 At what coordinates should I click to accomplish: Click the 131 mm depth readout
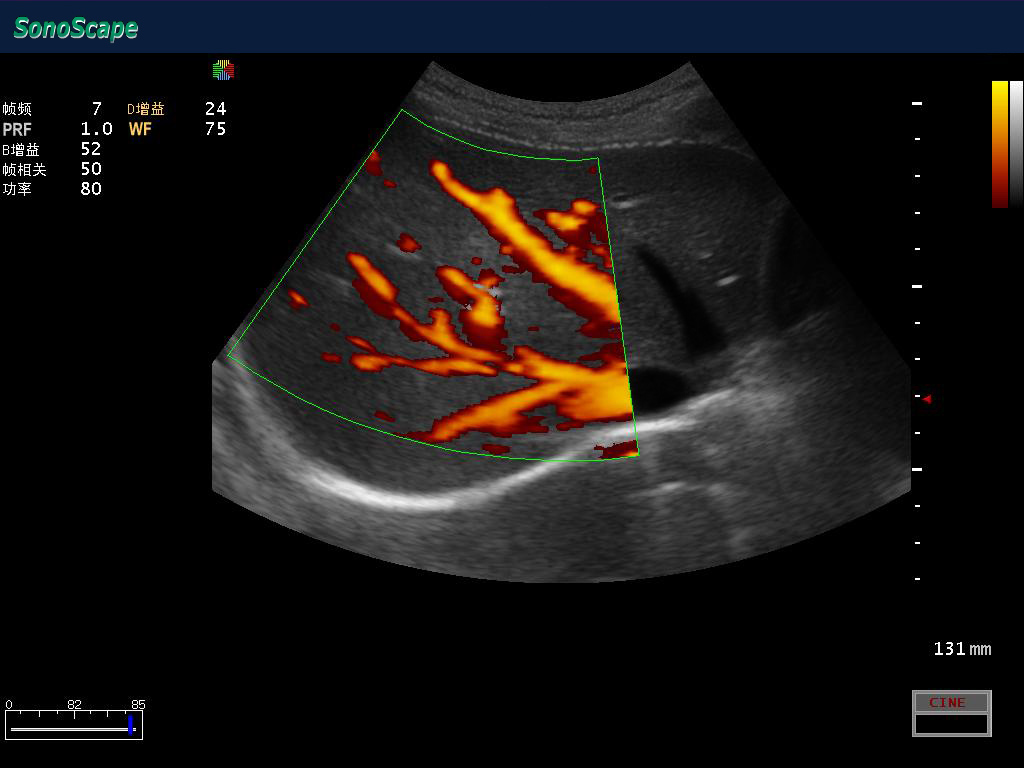(961, 649)
